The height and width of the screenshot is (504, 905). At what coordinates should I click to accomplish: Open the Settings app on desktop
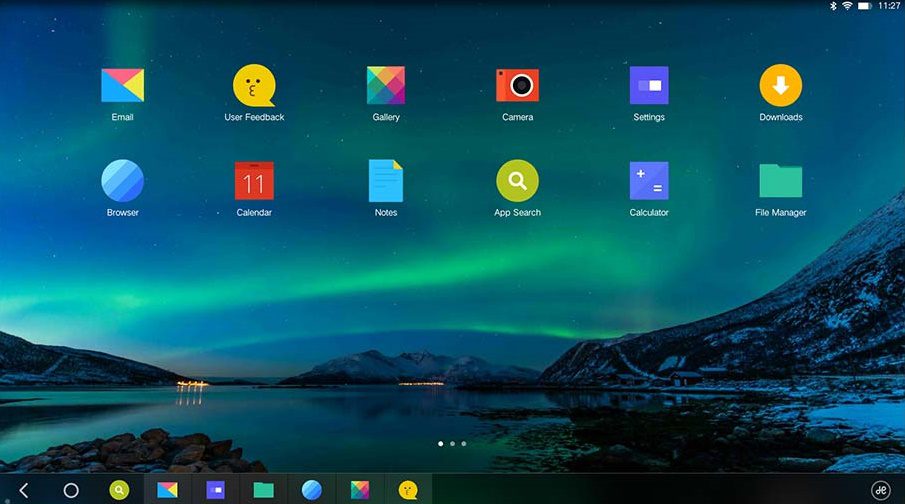coord(649,85)
